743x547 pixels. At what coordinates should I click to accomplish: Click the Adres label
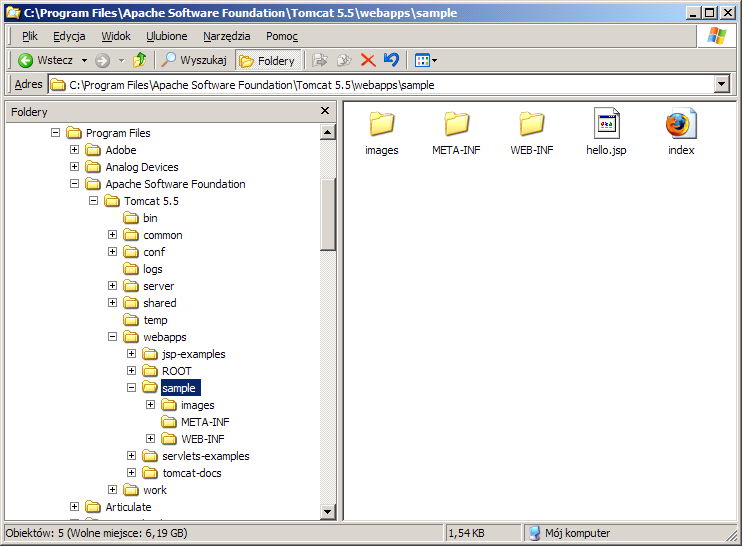[x=28, y=84]
